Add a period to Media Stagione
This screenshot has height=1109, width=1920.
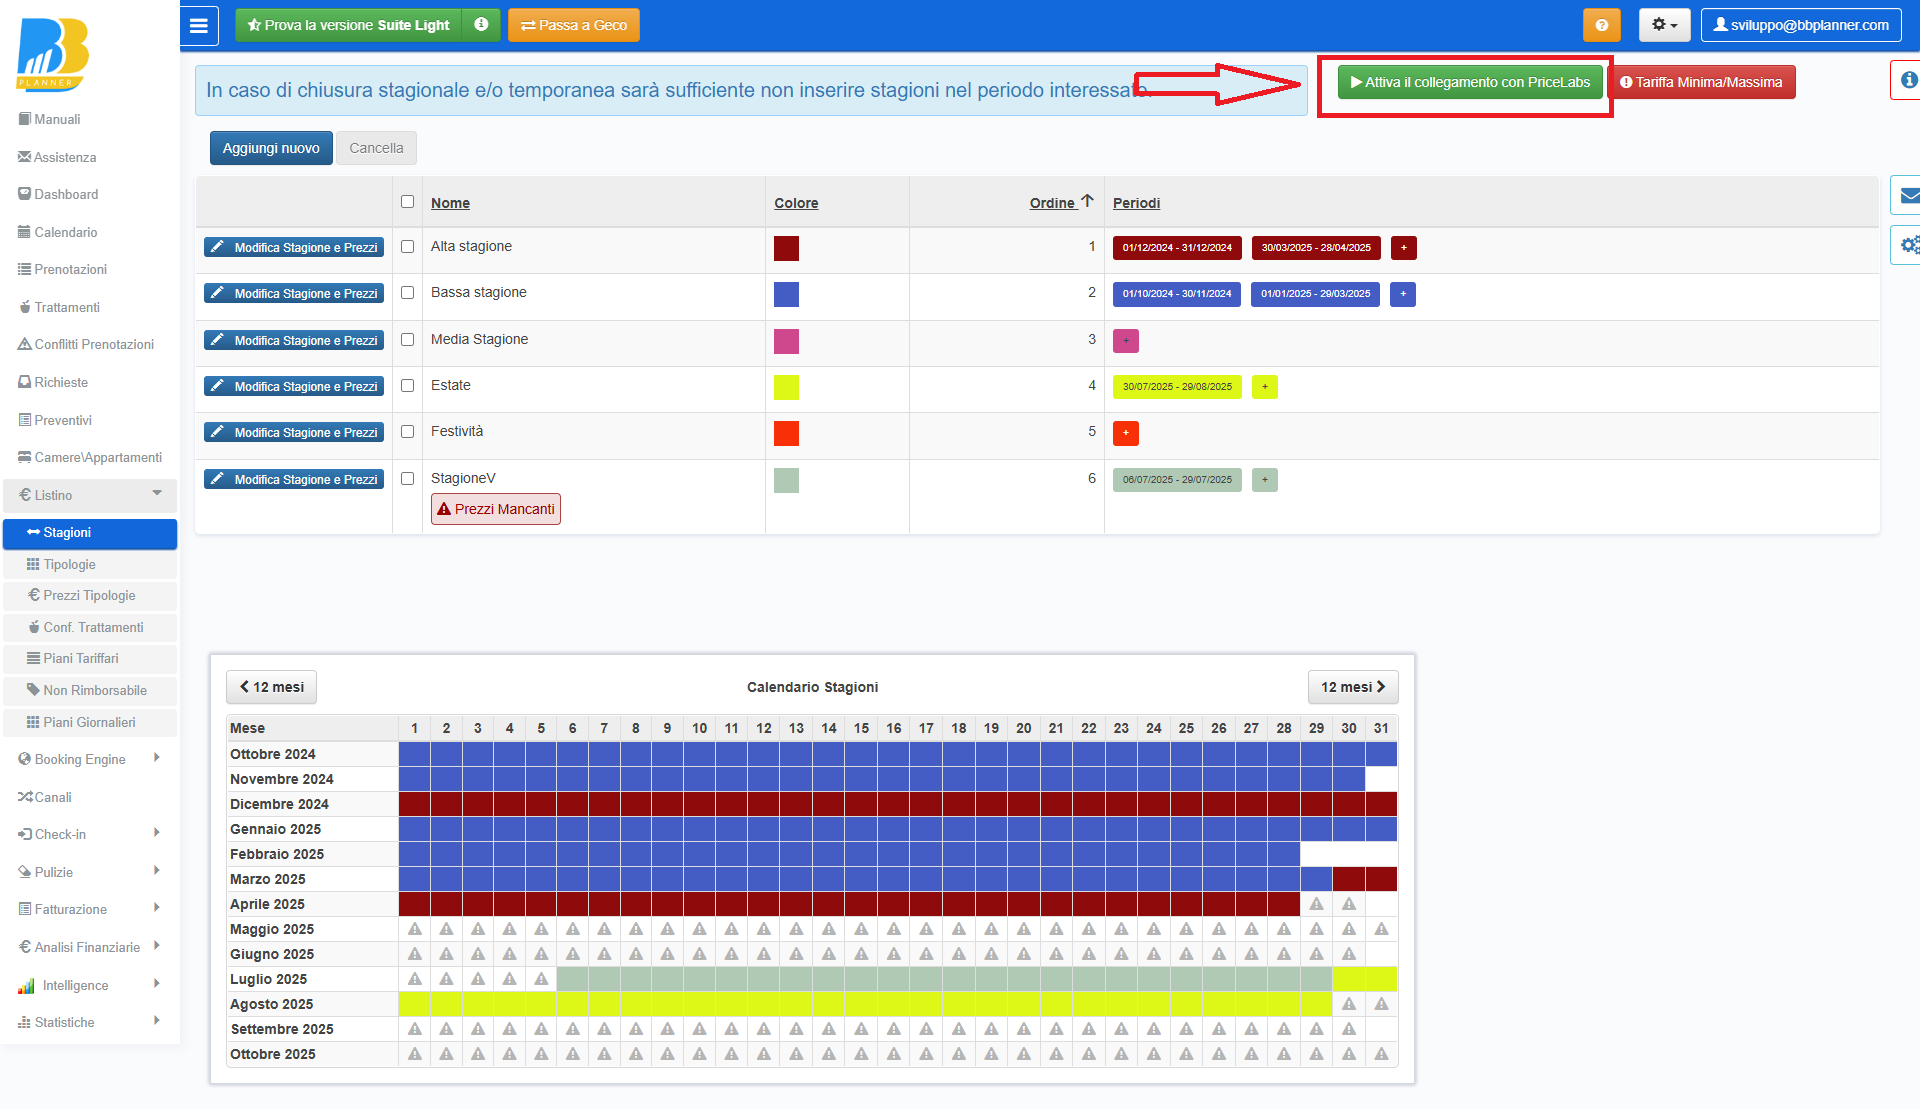[x=1125, y=341]
